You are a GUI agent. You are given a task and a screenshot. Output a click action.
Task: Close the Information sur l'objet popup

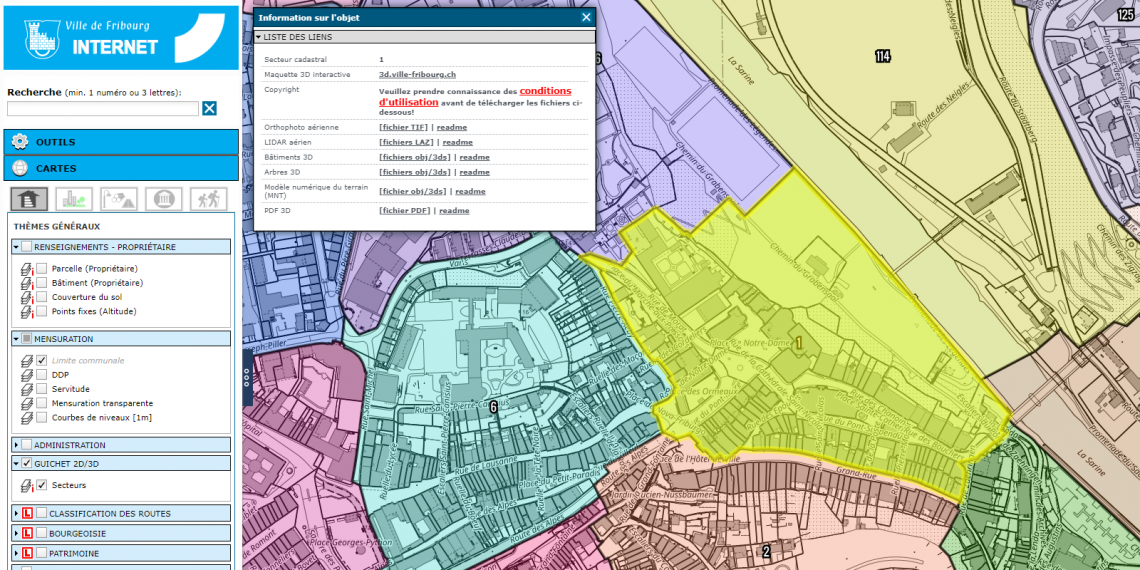click(586, 17)
